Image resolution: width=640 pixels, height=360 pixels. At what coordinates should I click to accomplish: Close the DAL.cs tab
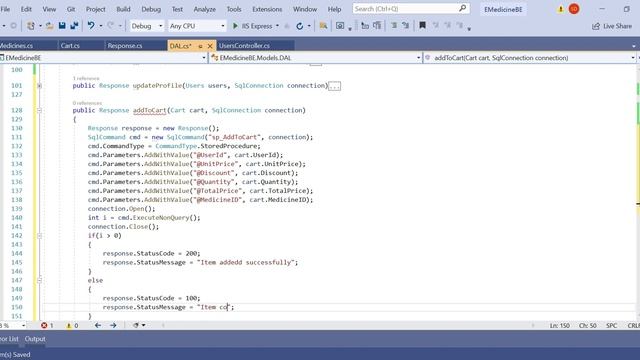click(210, 46)
